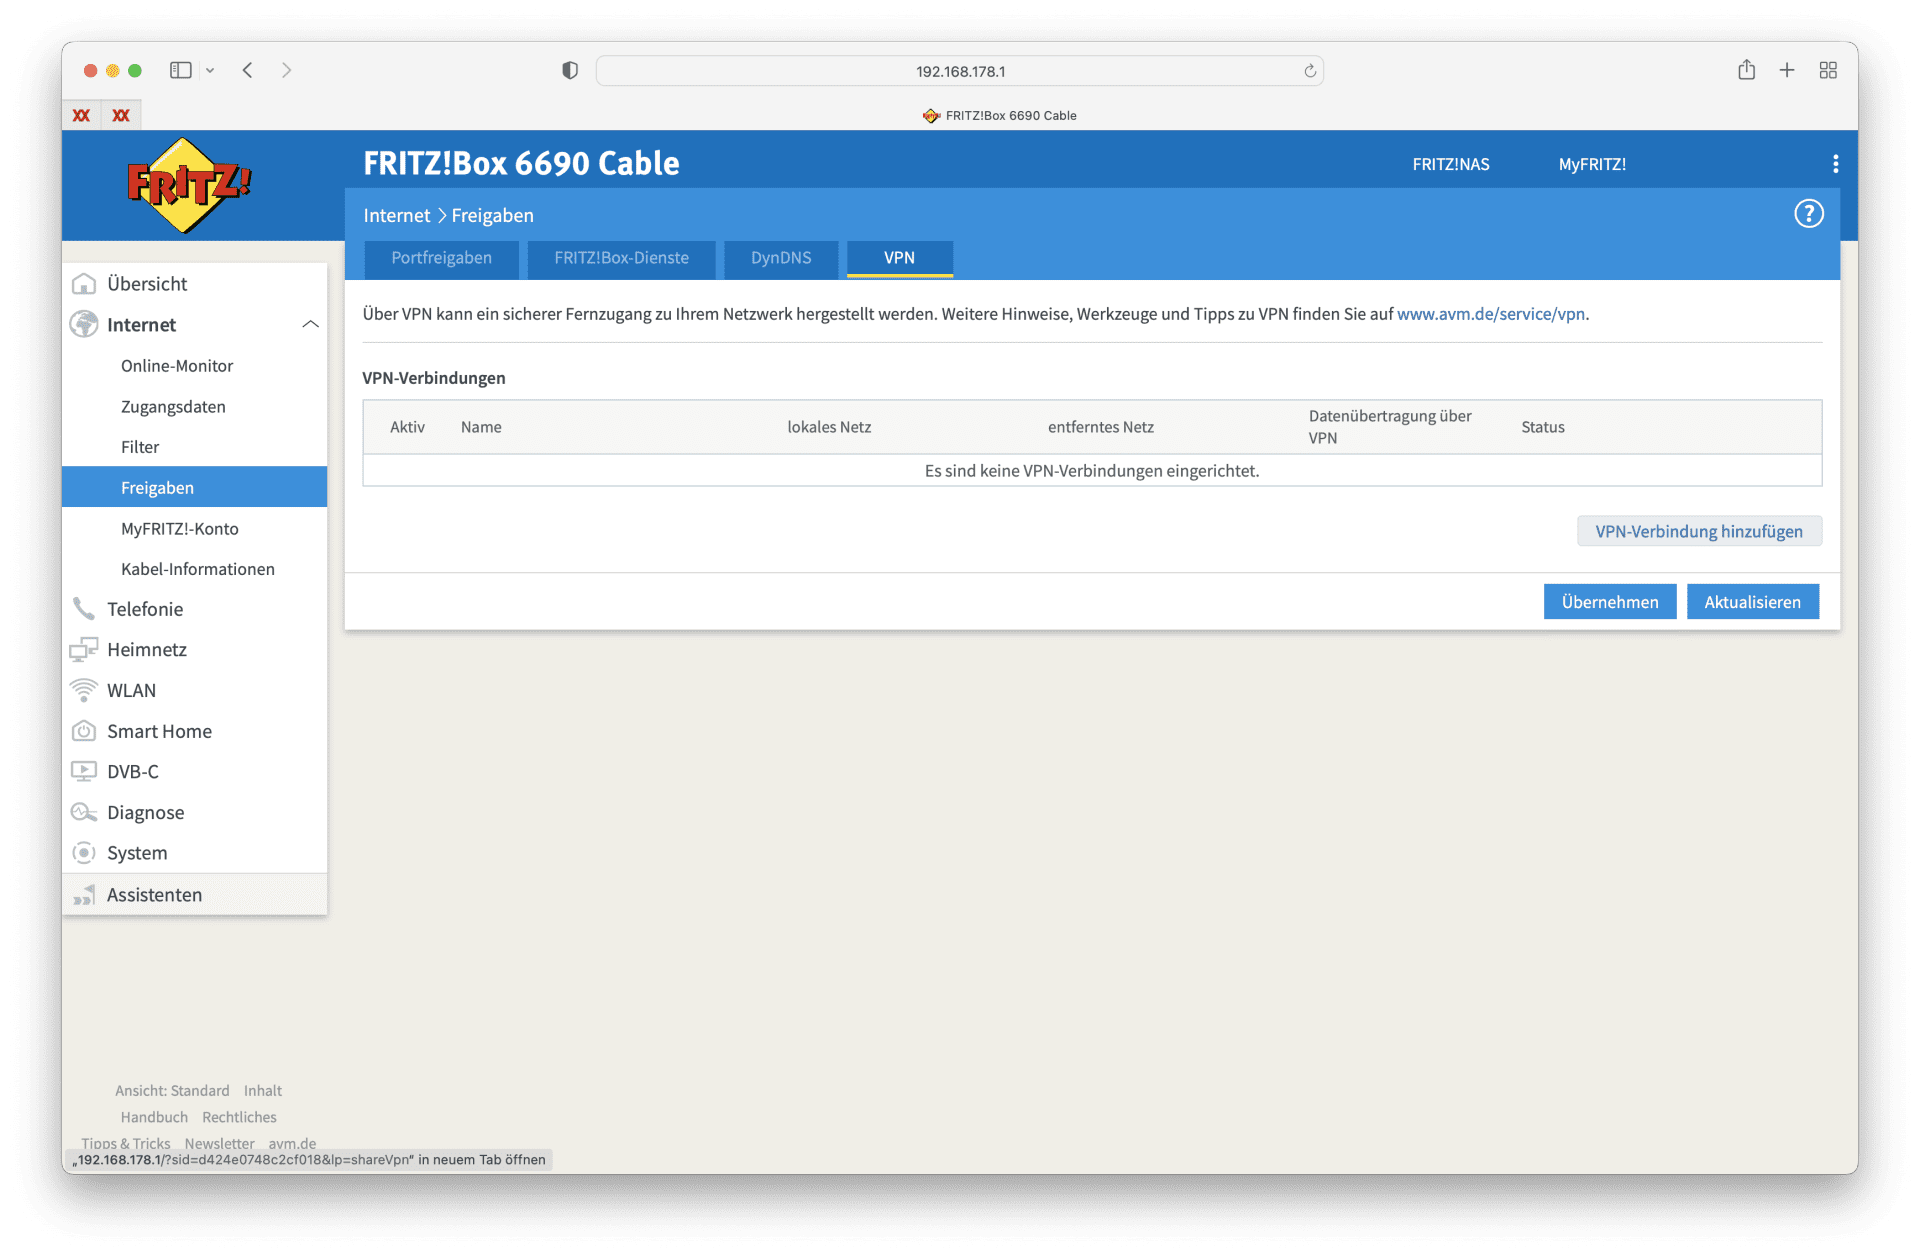This screenshot has height=1256, width=1920.
Task: Open the help question mark icon
Action: 1808,214
